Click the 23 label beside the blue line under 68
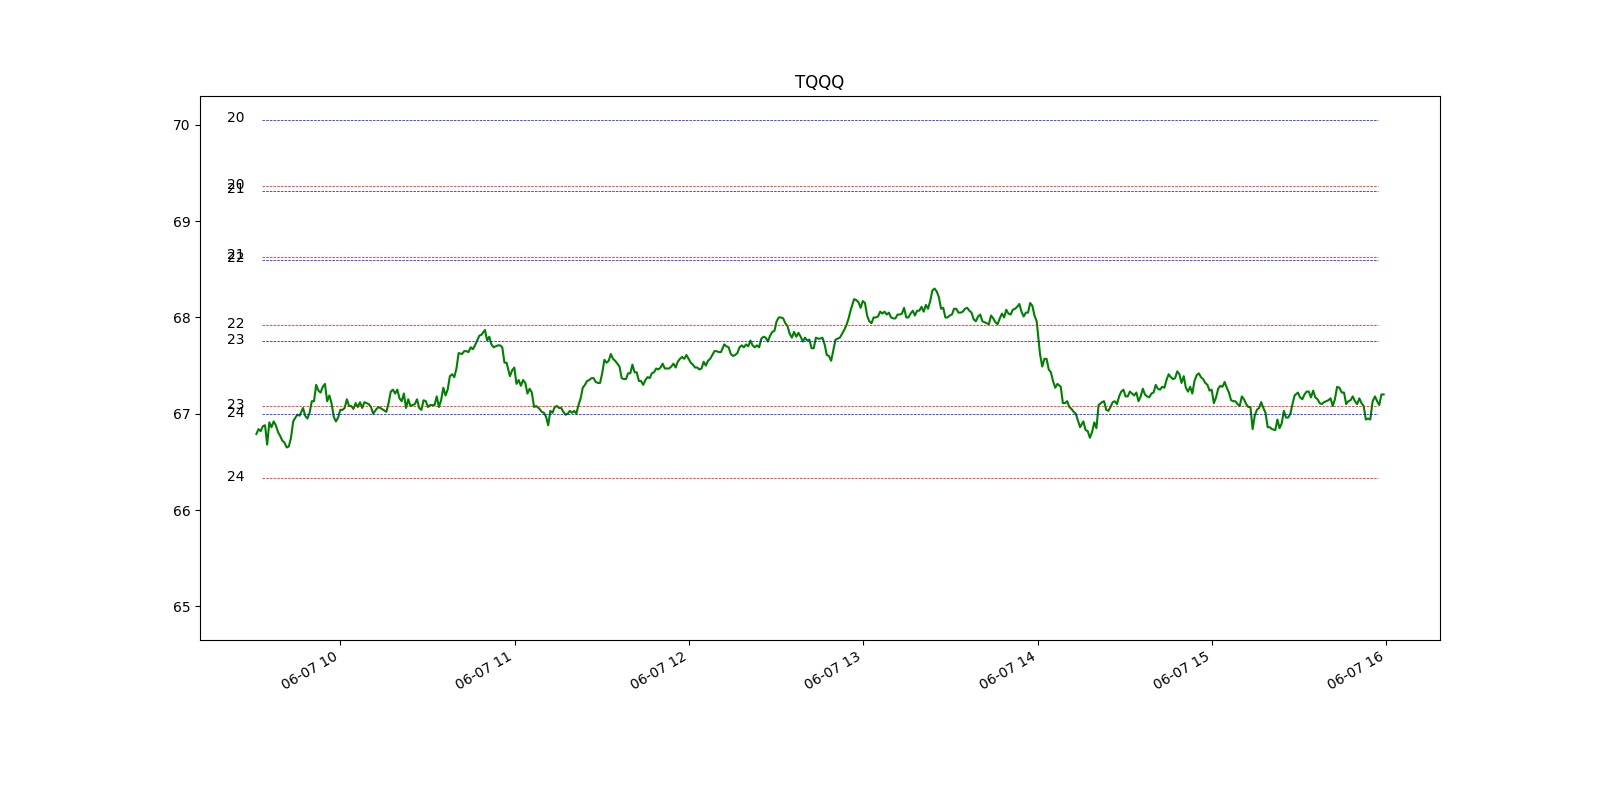Viewport: 1600px width, 800px height. 235,340
